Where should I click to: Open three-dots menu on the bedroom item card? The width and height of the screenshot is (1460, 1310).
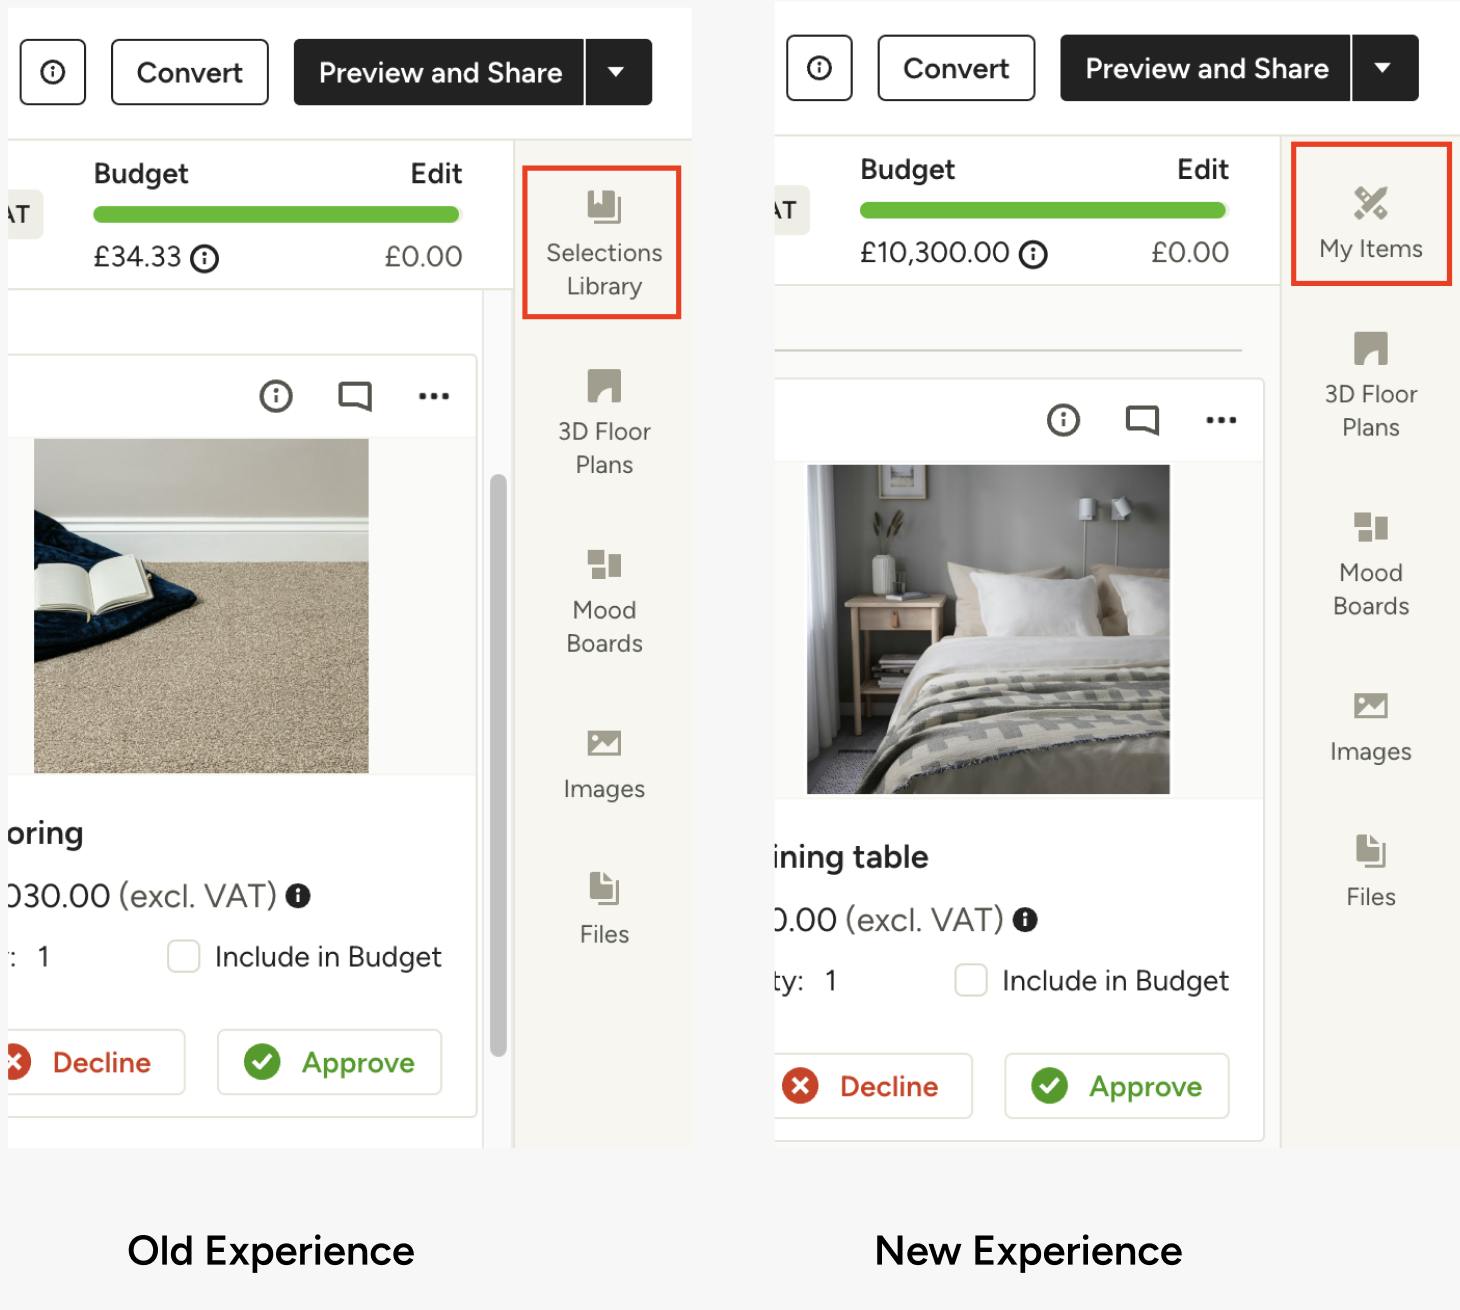1221,420
